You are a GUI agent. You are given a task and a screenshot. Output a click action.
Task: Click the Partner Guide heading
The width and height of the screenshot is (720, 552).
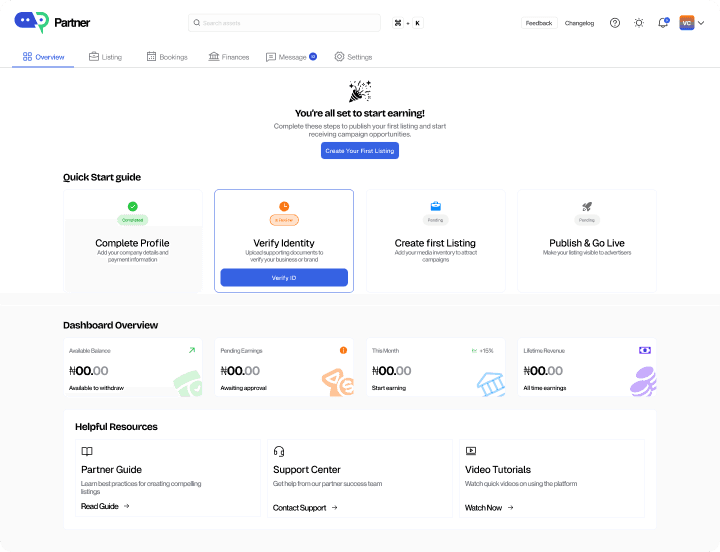tap(111, 470)
